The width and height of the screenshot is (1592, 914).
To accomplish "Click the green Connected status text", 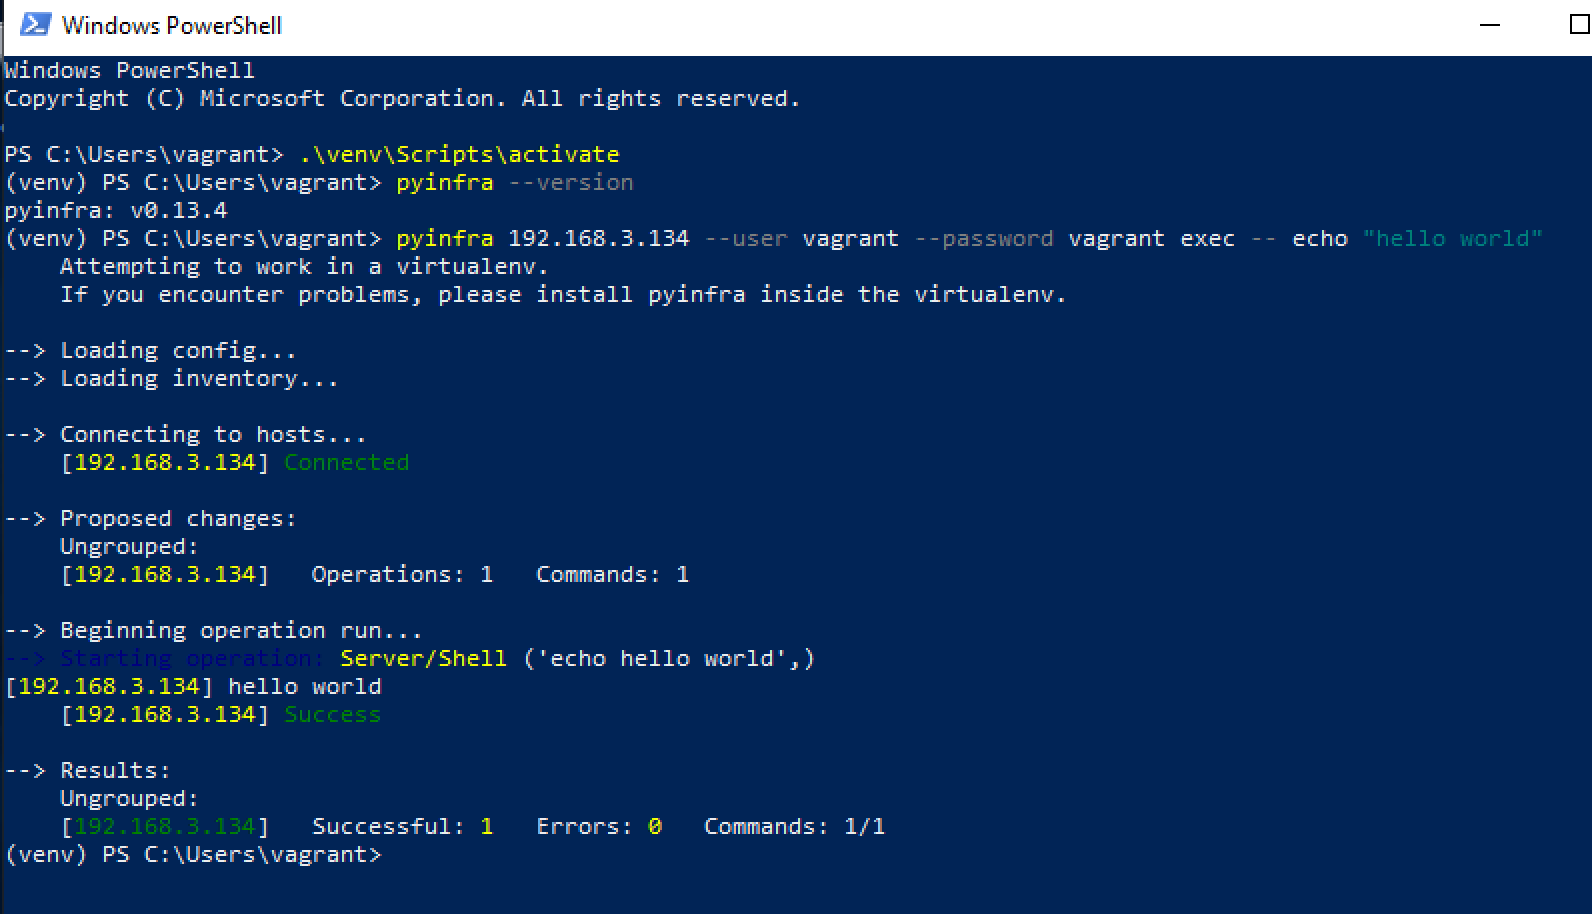I will tap(346, 462).
